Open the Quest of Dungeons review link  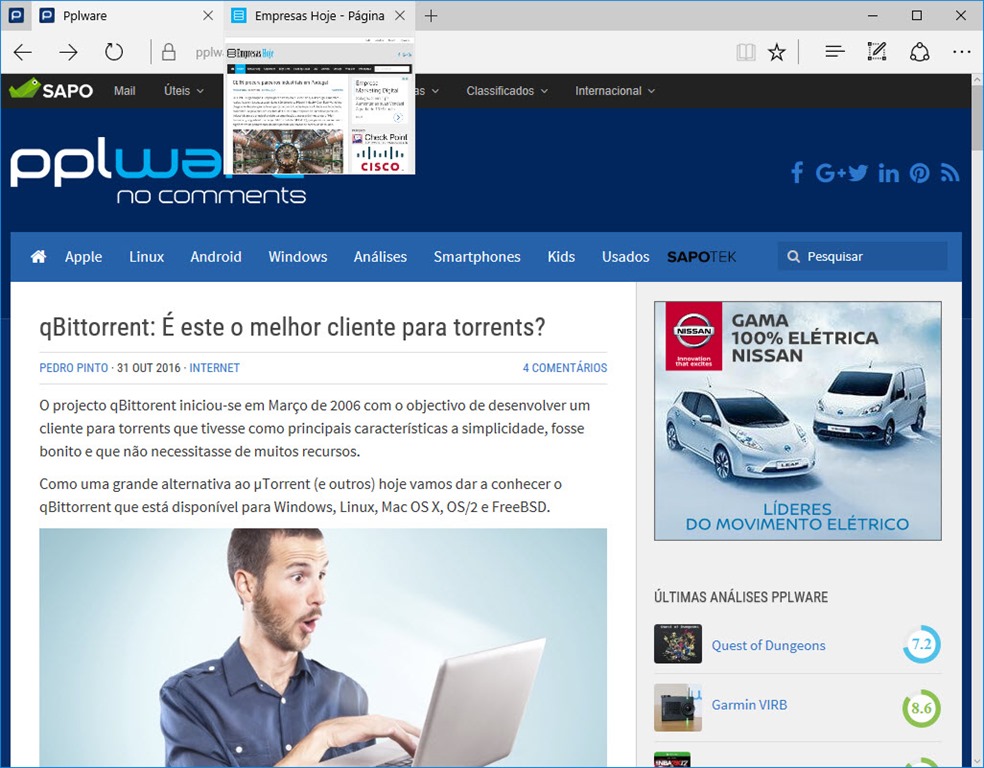tap(768, 645)
